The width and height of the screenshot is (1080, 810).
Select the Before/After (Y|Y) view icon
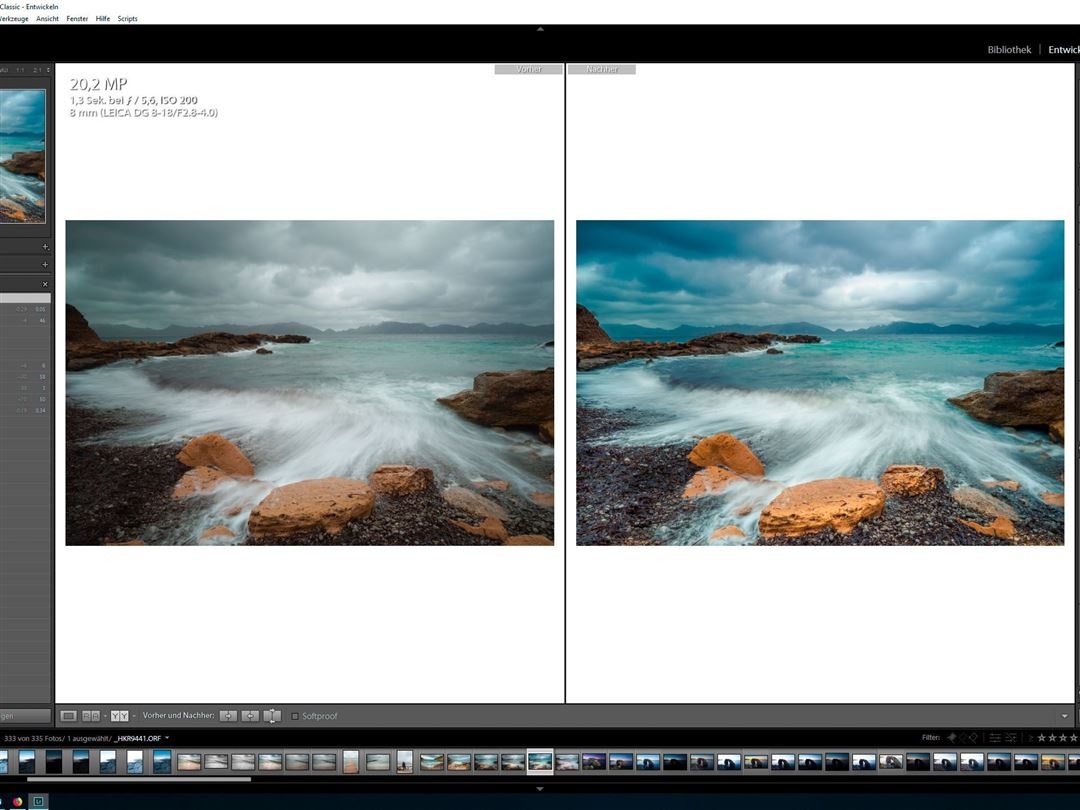(x=119, y=716)
